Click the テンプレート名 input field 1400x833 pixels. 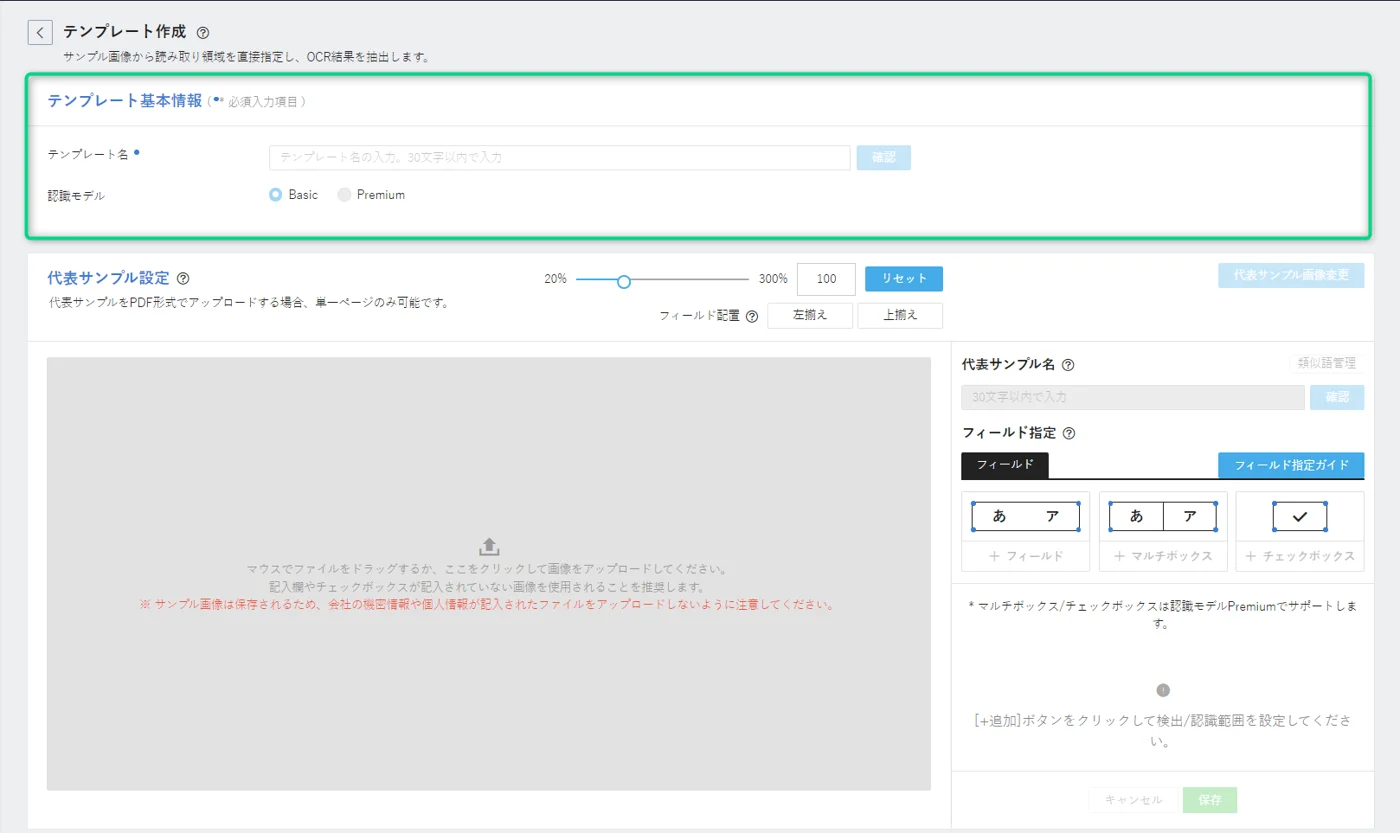point(559,158)
